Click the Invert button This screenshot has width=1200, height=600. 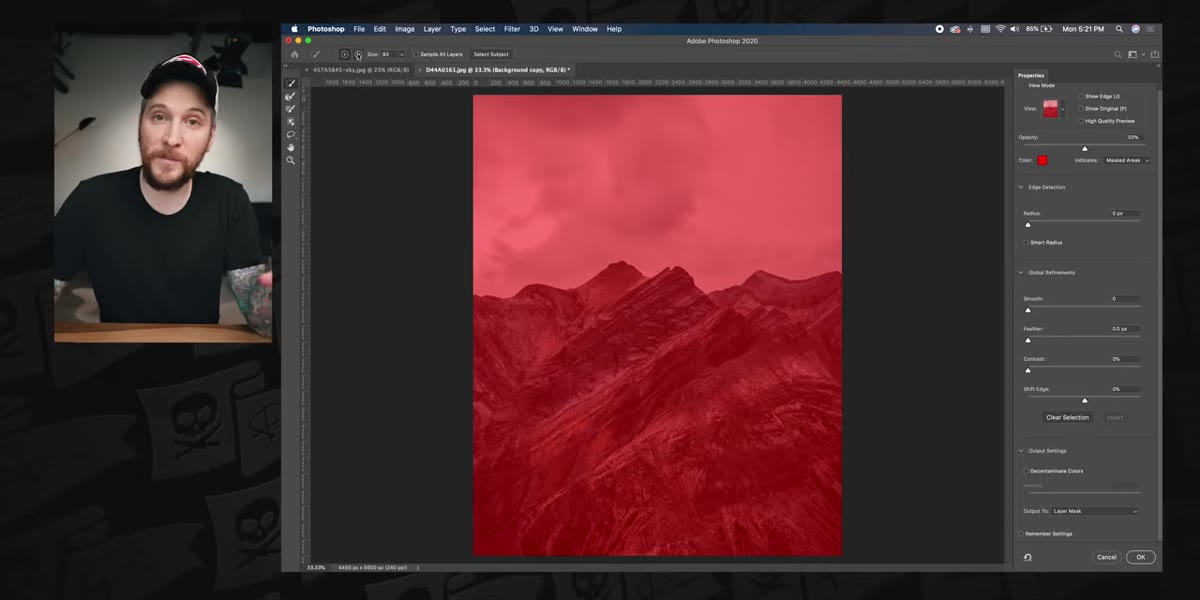pyautogui.click(x=1115, y=417)
